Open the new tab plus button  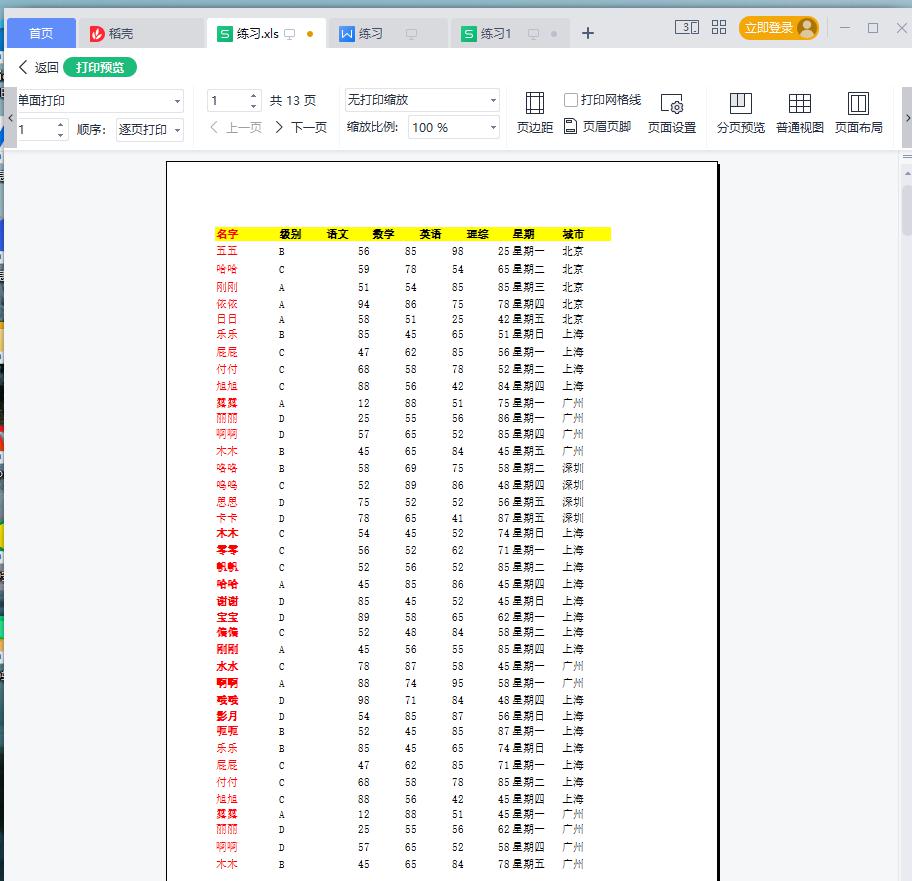(x=587, y=33)
